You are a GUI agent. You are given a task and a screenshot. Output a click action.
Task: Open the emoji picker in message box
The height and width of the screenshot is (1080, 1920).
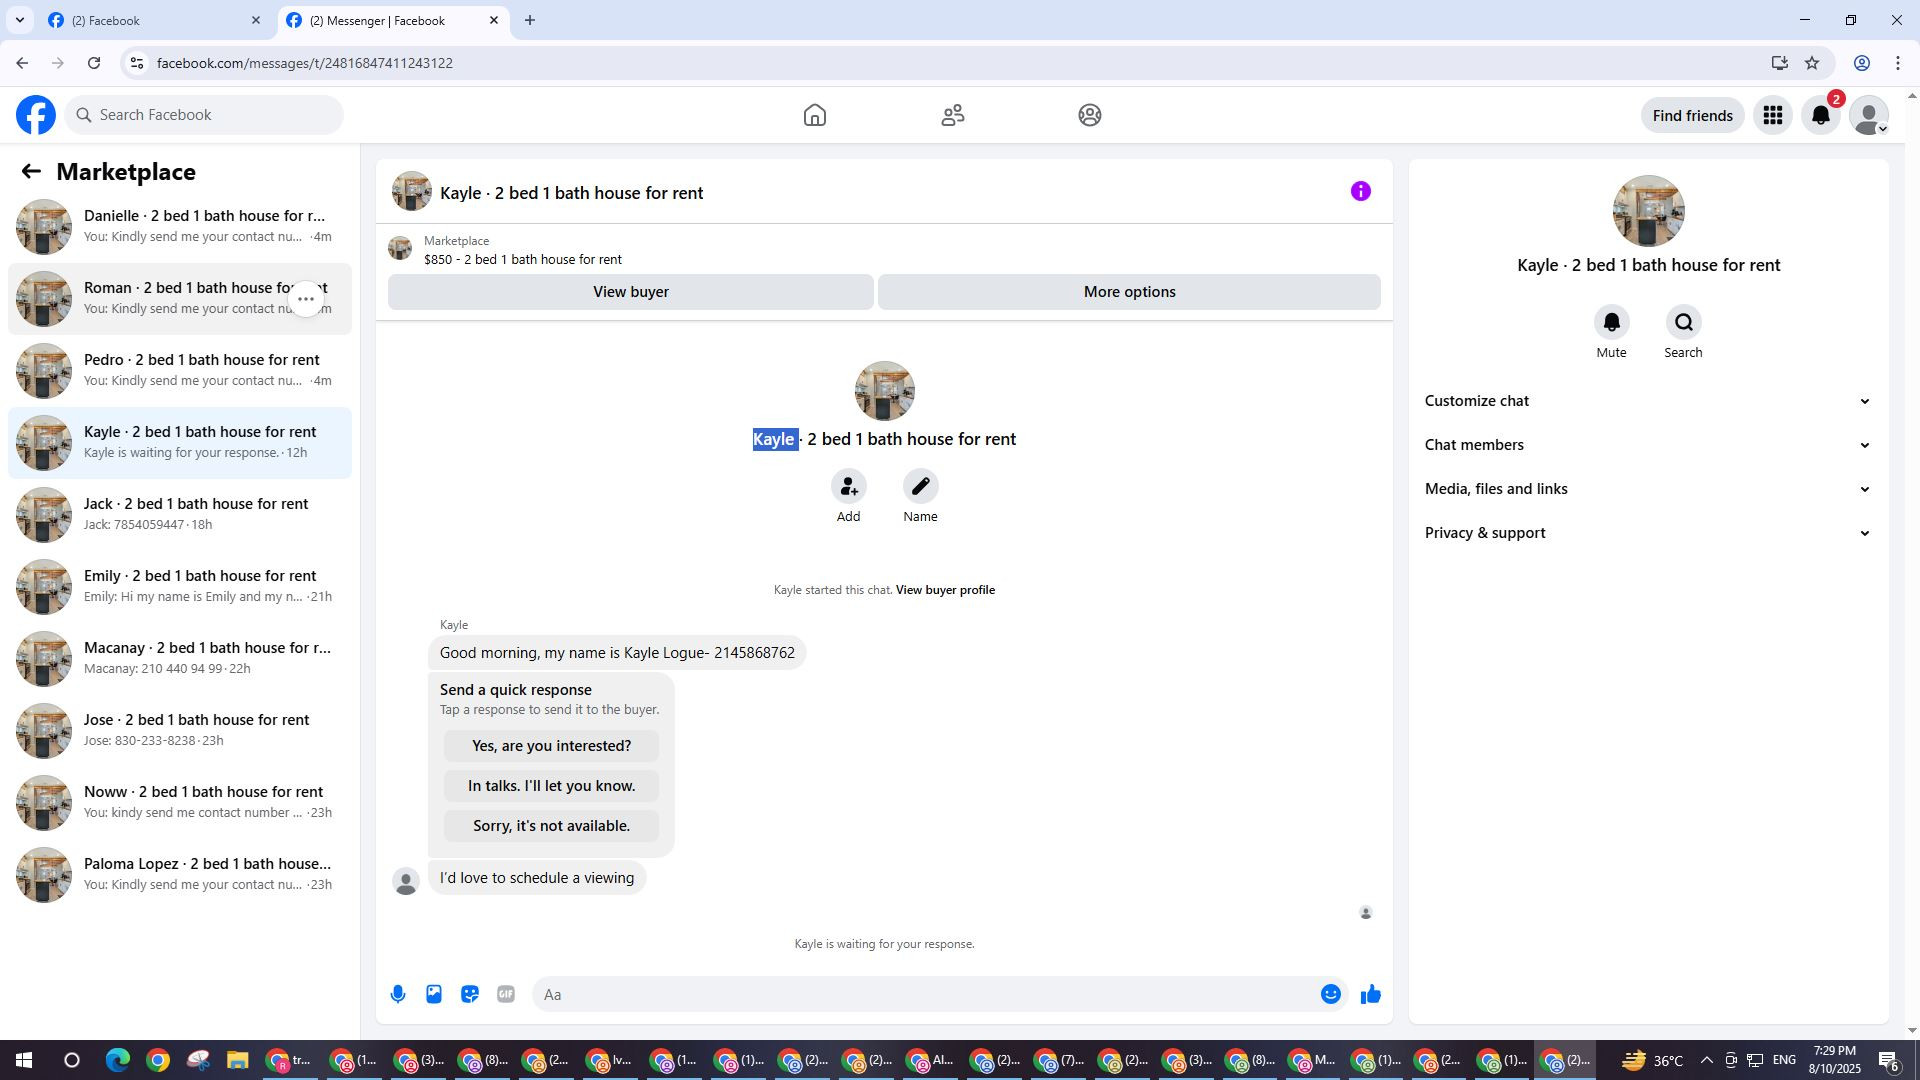1330,994
